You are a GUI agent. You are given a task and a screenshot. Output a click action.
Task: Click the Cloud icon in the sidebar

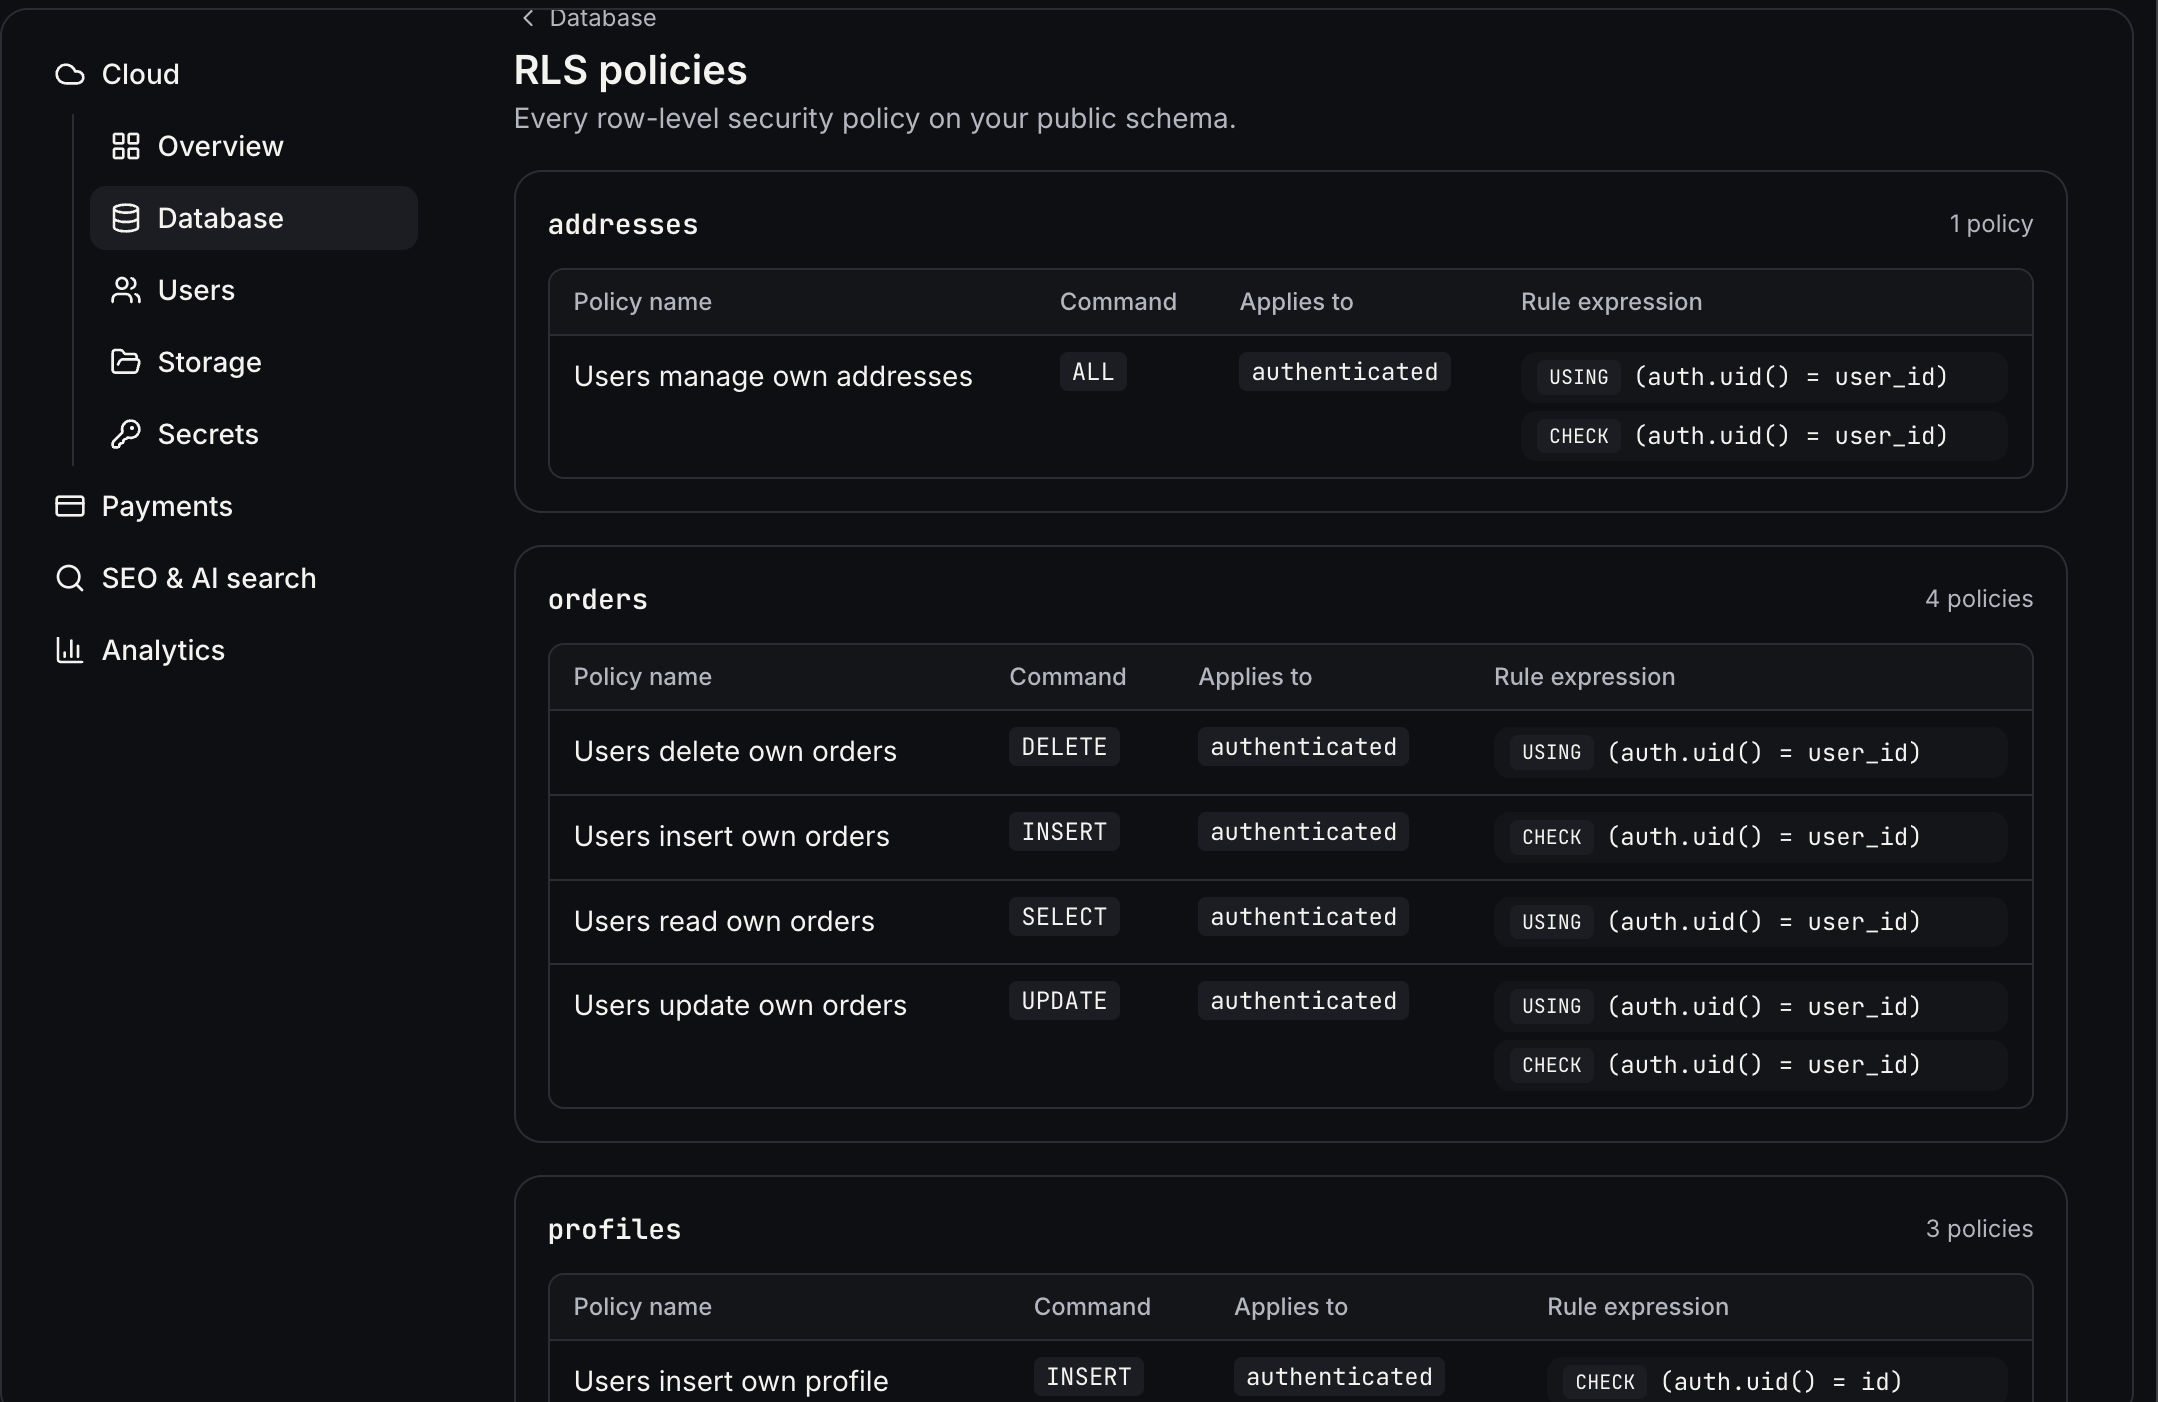coord(70,74)
